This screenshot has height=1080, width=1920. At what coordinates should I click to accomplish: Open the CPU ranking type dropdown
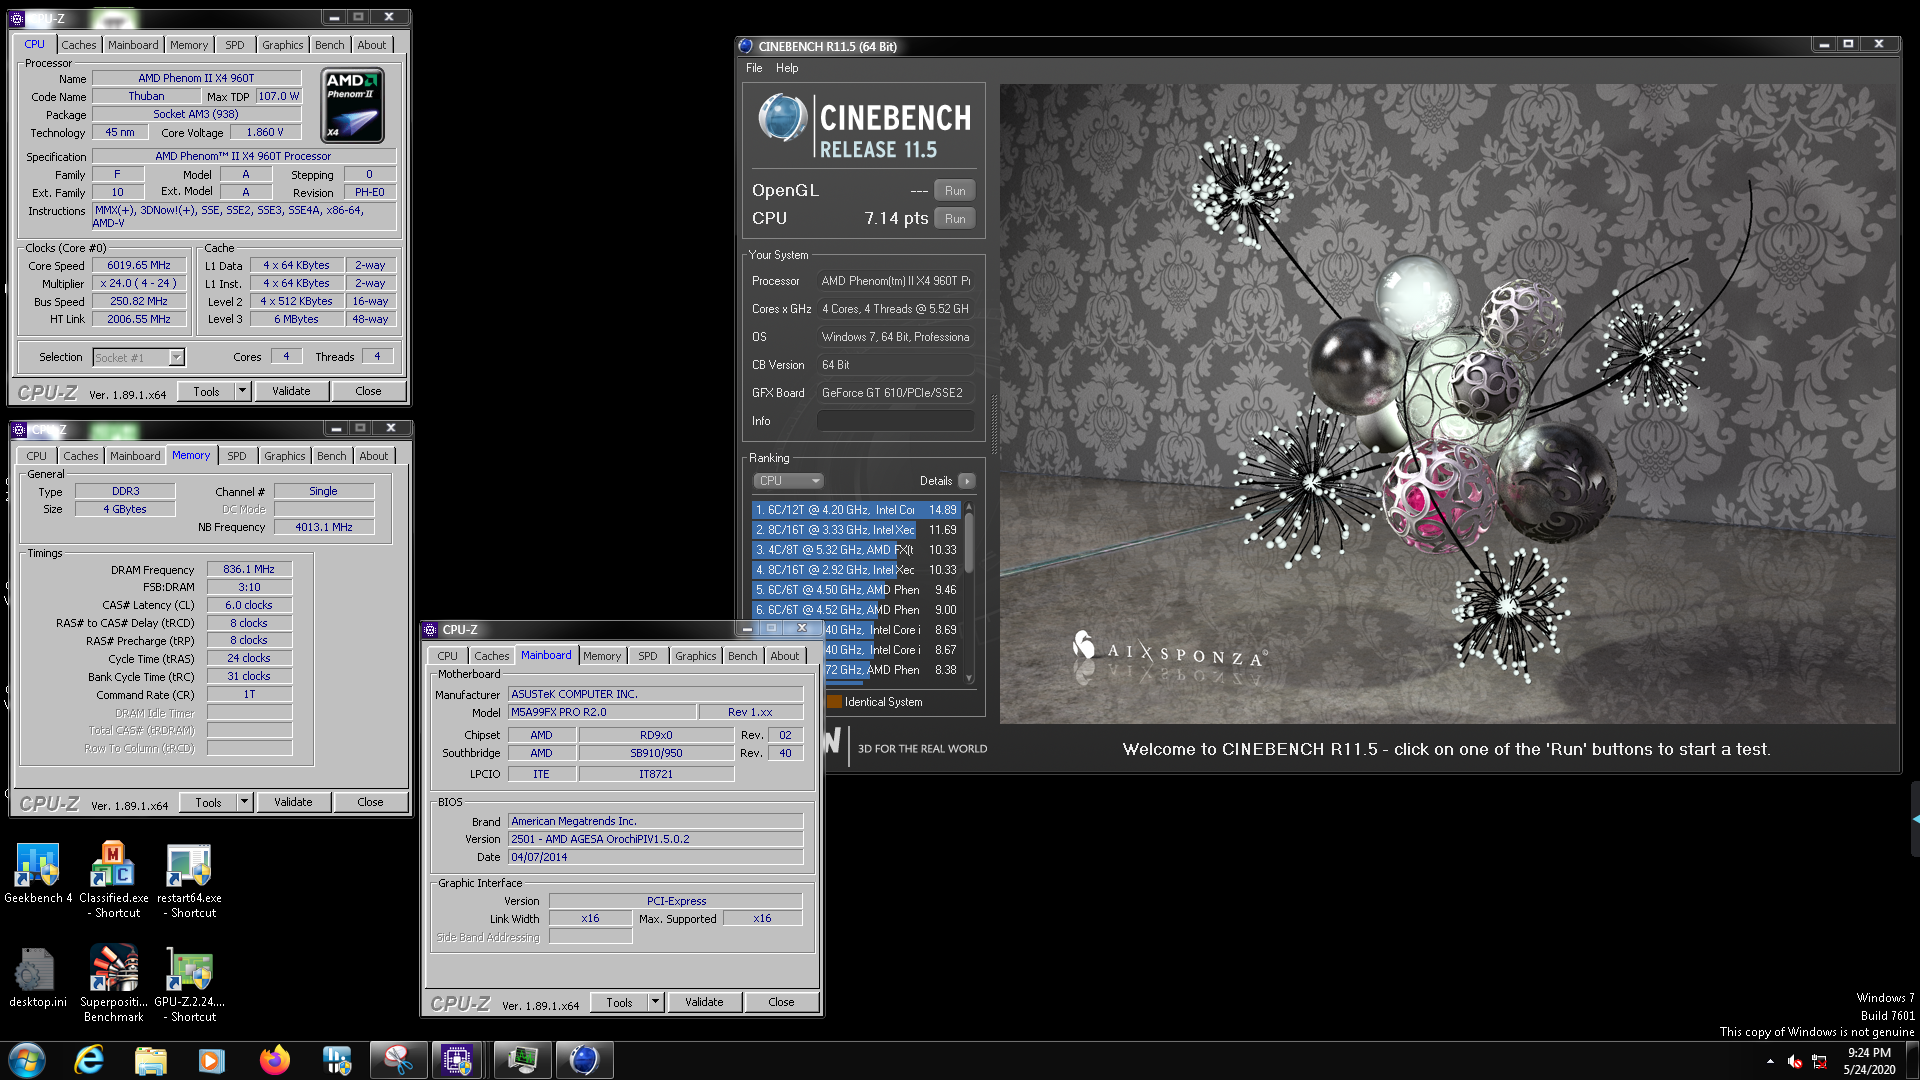[788, 481]
